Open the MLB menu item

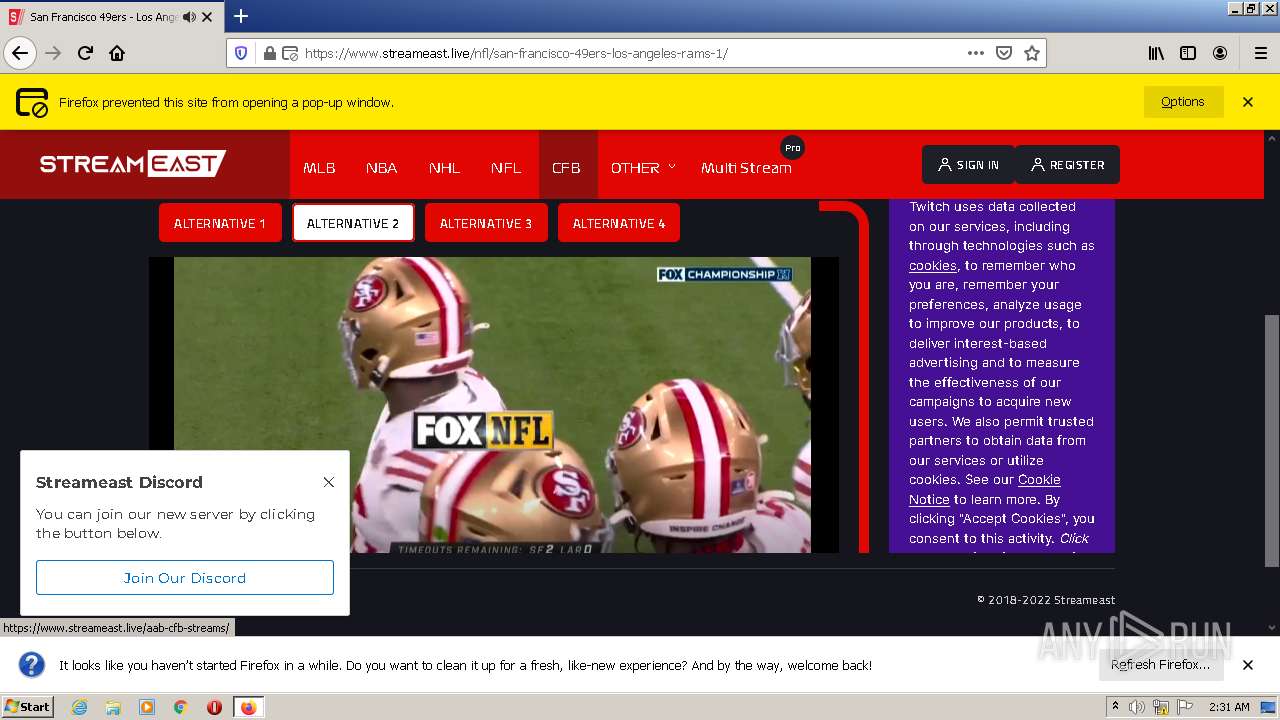click(x=319, y=168)
